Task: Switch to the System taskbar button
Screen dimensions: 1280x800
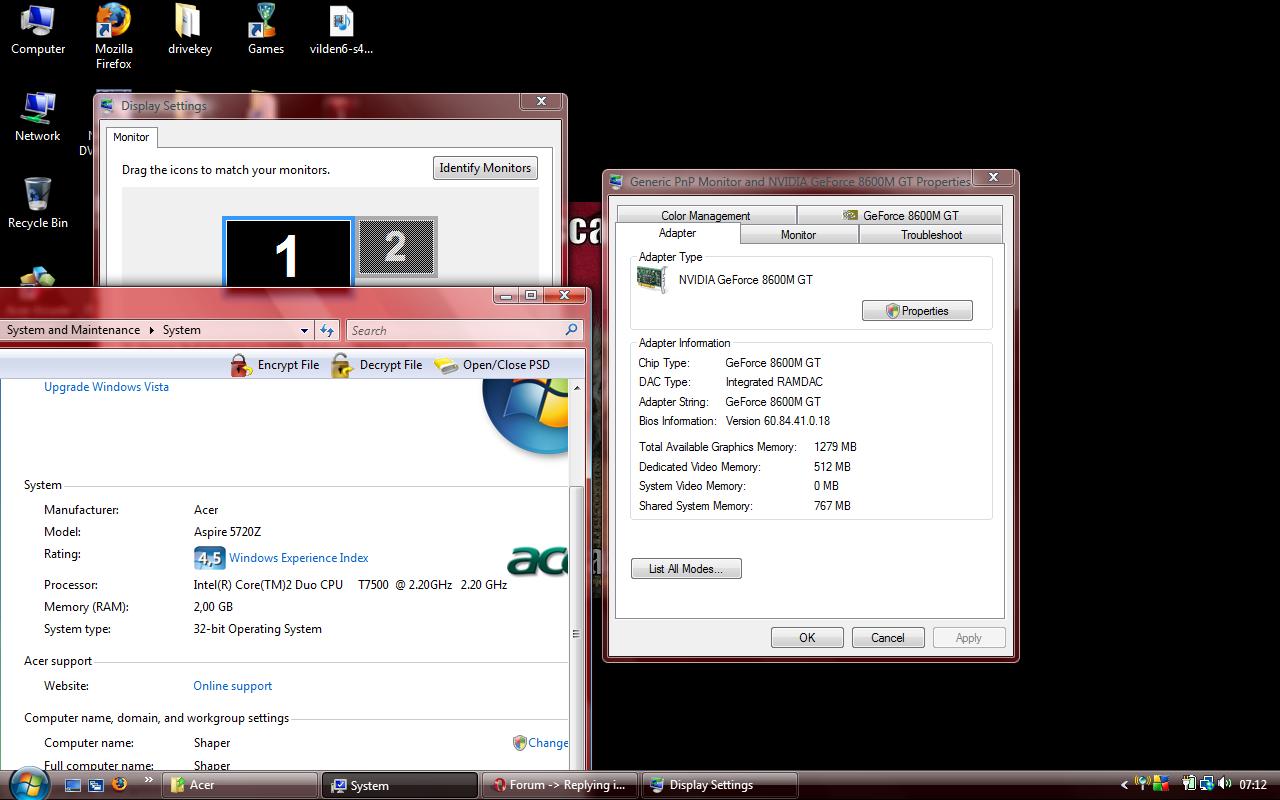Action: tap(399, 785)
